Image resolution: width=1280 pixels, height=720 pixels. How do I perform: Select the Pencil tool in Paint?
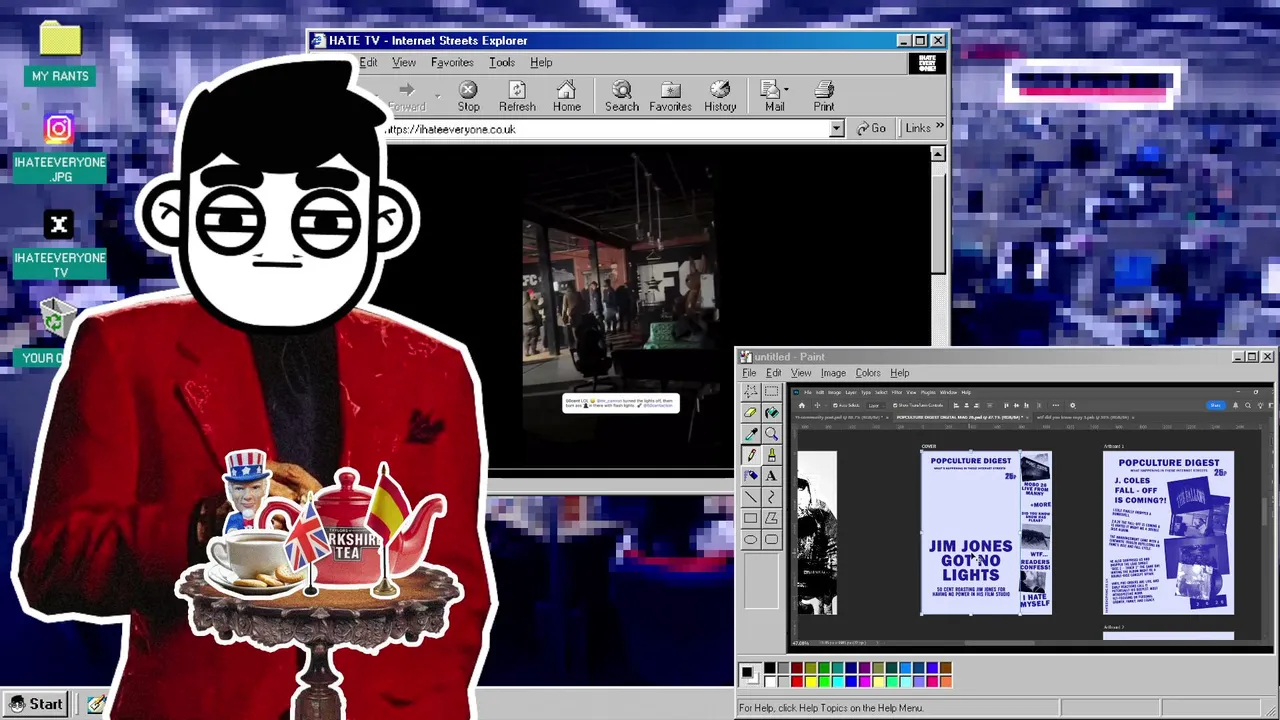click(x=750, y=454)
